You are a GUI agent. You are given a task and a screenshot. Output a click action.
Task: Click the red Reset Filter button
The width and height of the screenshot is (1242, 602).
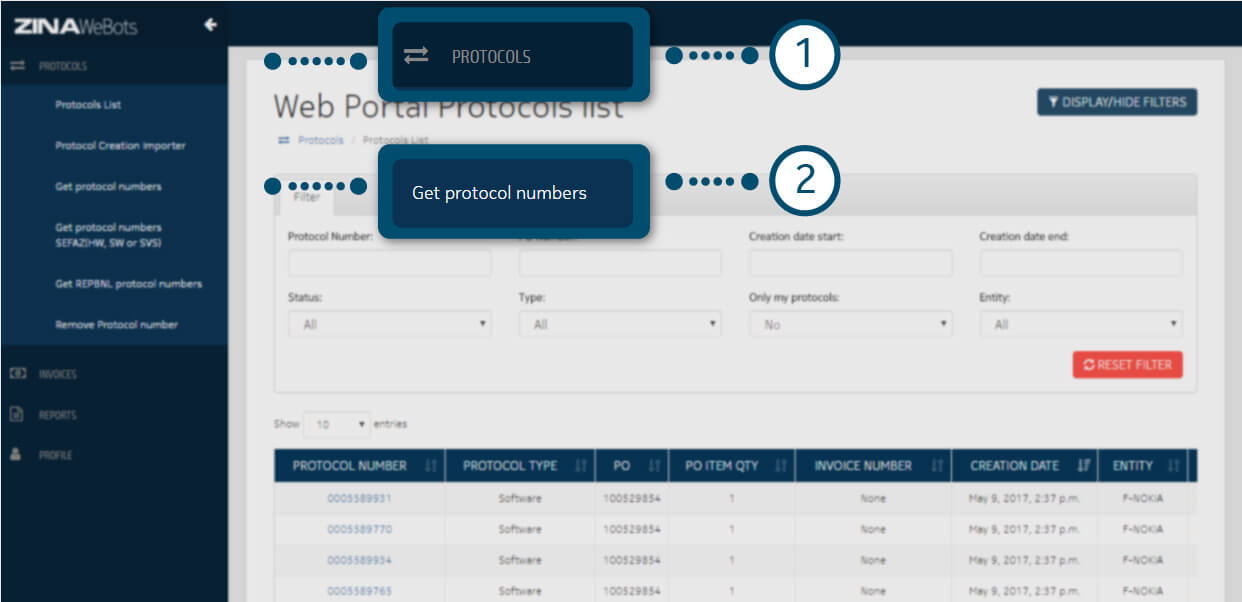pyautogui.click(x=1127, y=365)
